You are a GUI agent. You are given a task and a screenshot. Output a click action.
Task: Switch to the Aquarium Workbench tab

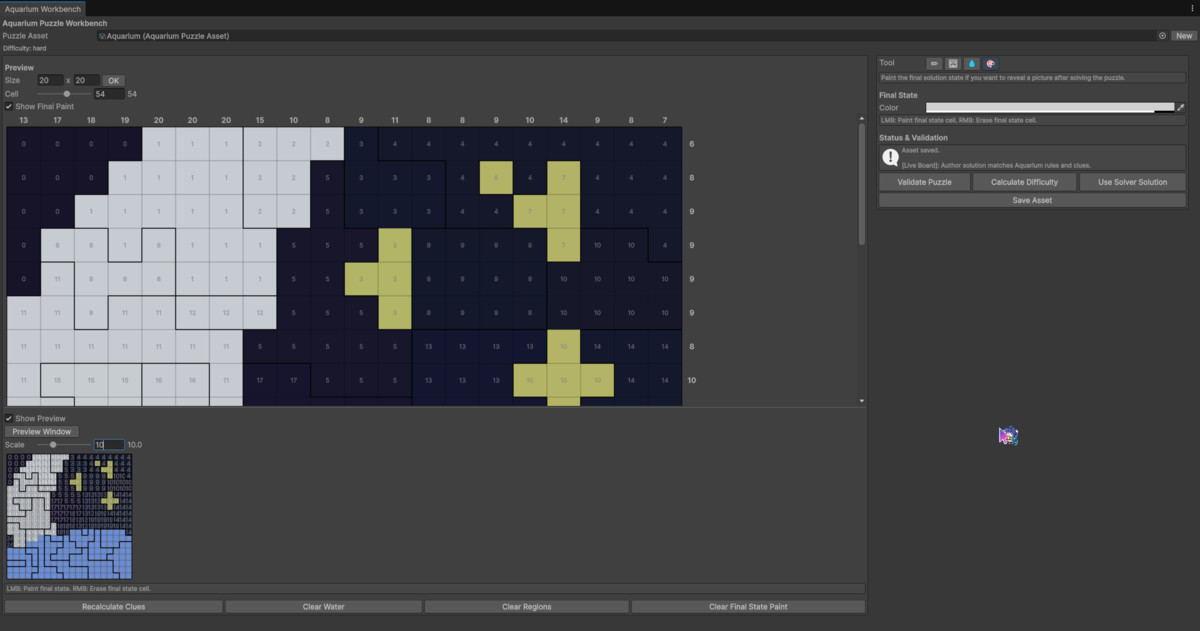42,8
